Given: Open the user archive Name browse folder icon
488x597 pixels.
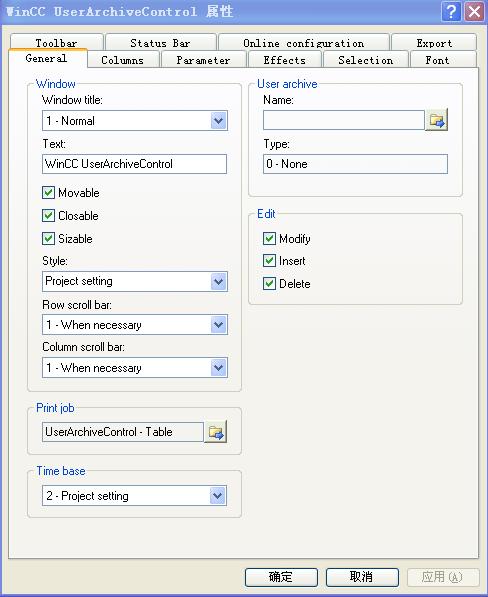Looking at the screenshot, I should click(436, 120).
